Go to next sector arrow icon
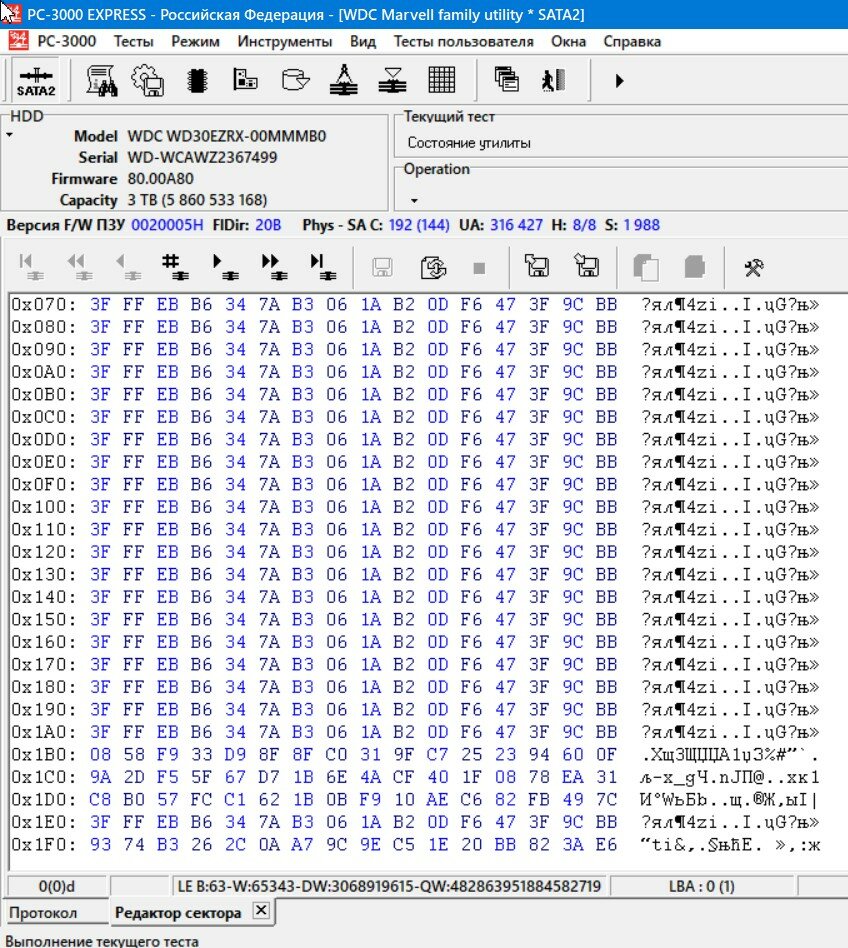Image resolution: width=848 pixels, height=948 pixels. pyautogui.click(x=225, y=267)
